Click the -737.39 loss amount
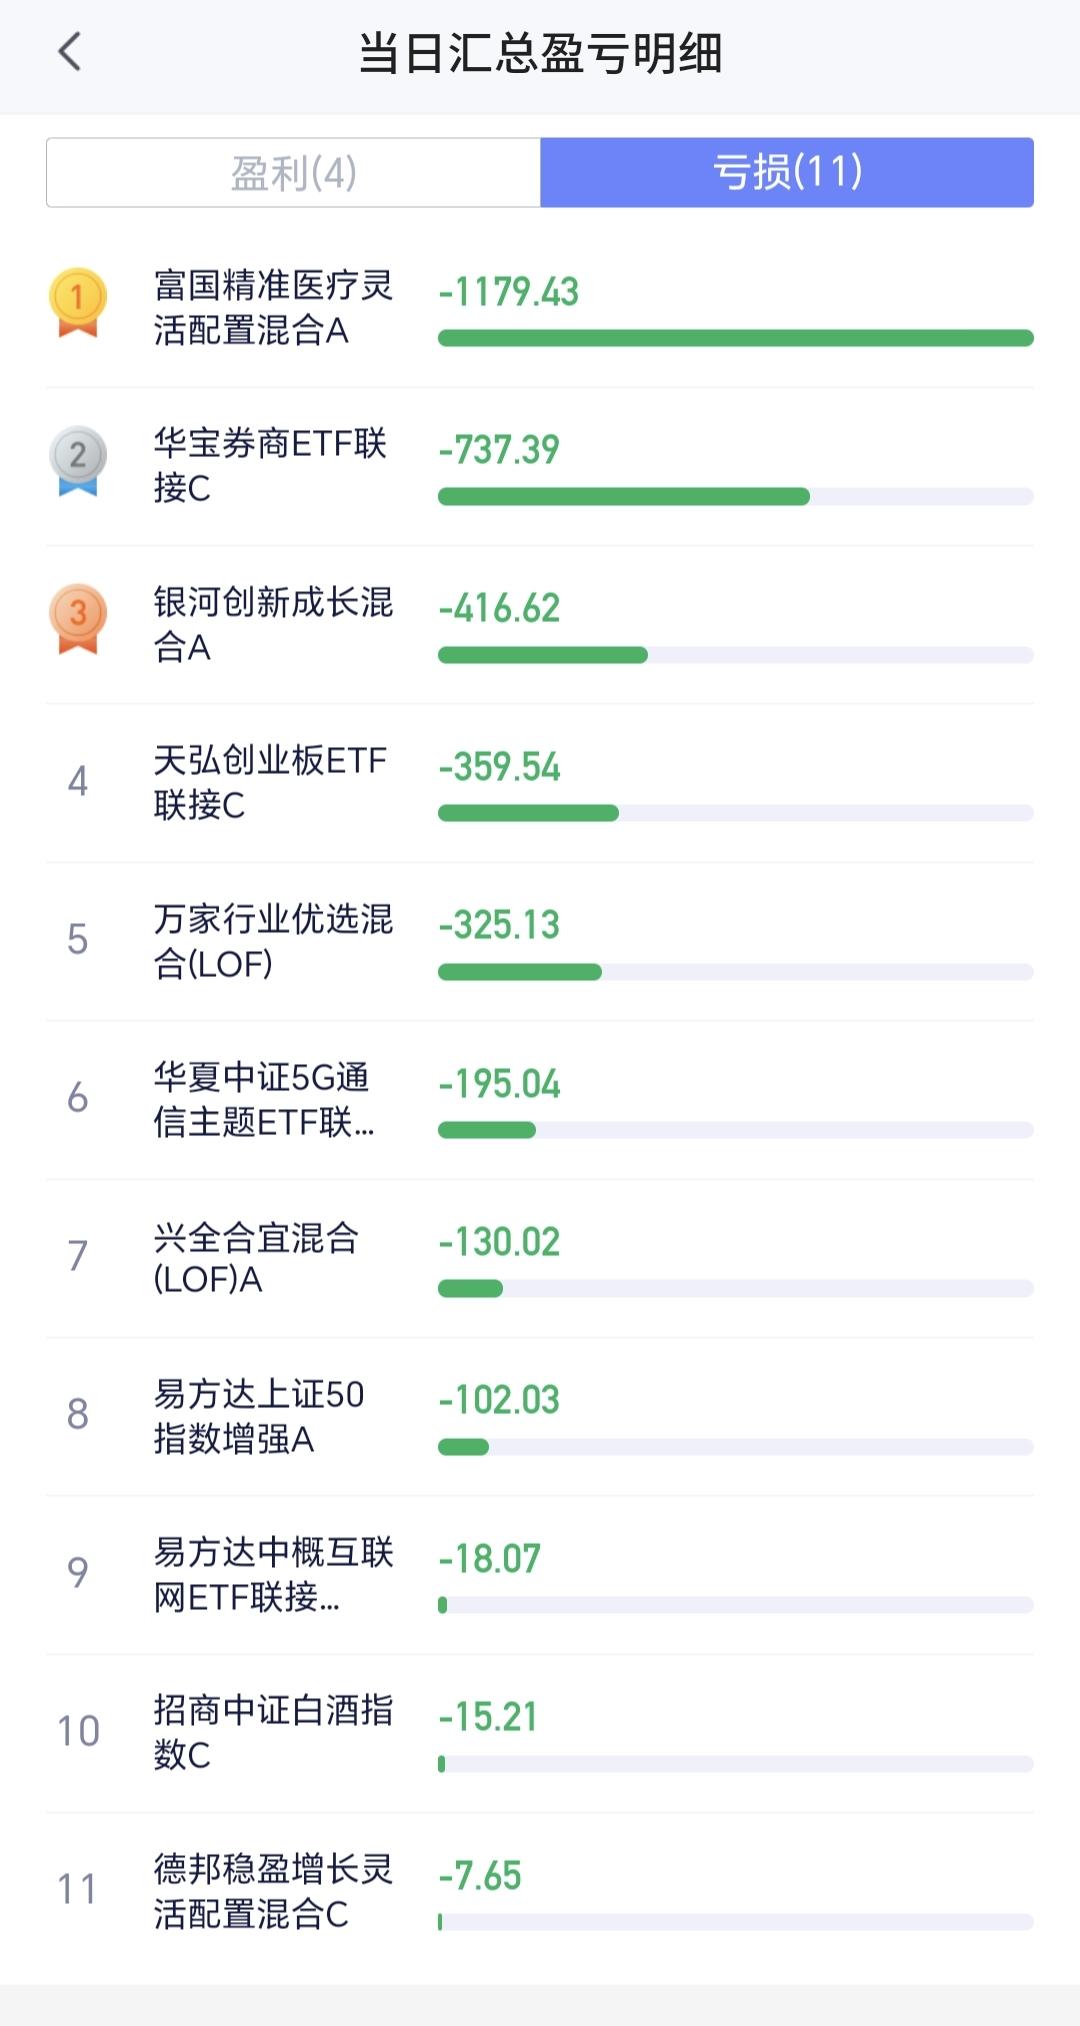This screenshot has height=2026, width=1080. [x=499, y=450]
